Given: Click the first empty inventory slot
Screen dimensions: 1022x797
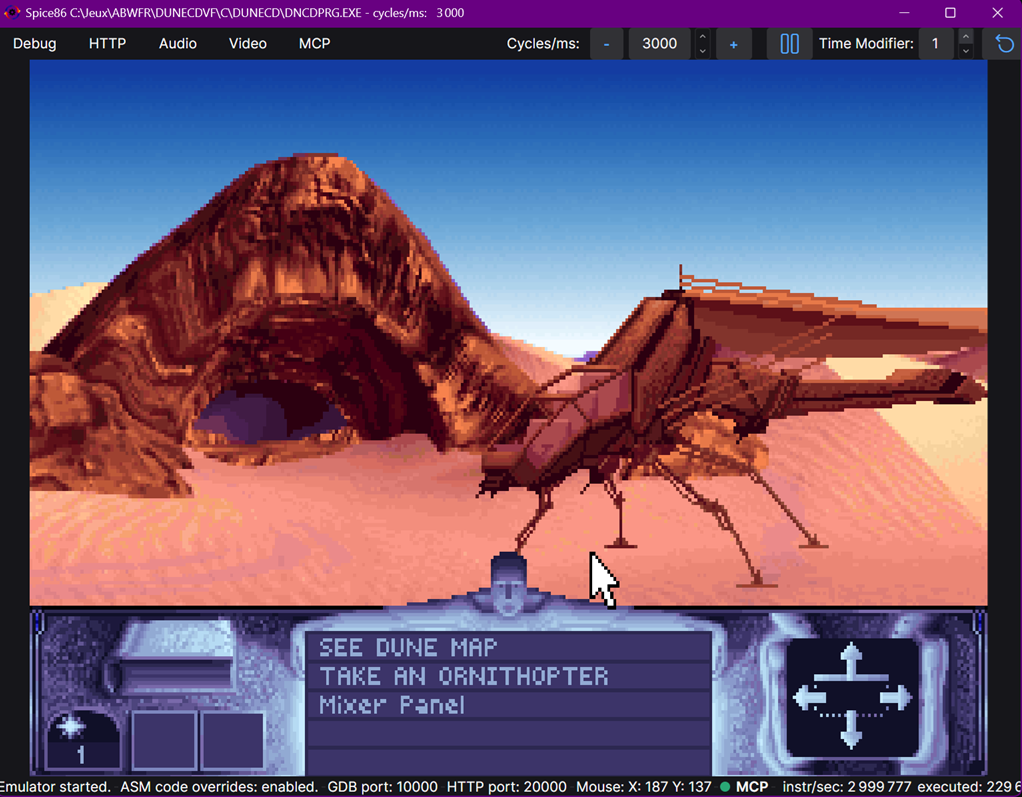Looking at the screenshot, I should pyautogui.click(x=164, y=741).
